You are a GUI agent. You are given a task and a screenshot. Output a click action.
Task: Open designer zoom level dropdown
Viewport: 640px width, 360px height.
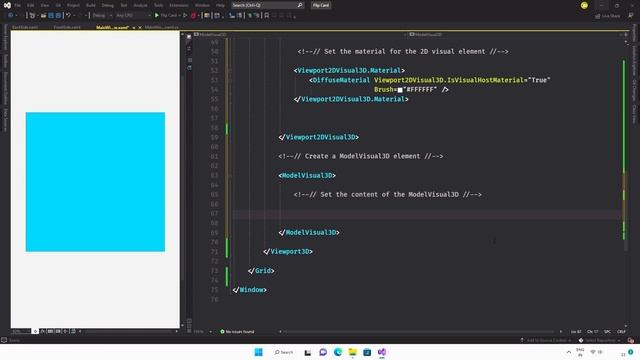[x=21, y=331]
